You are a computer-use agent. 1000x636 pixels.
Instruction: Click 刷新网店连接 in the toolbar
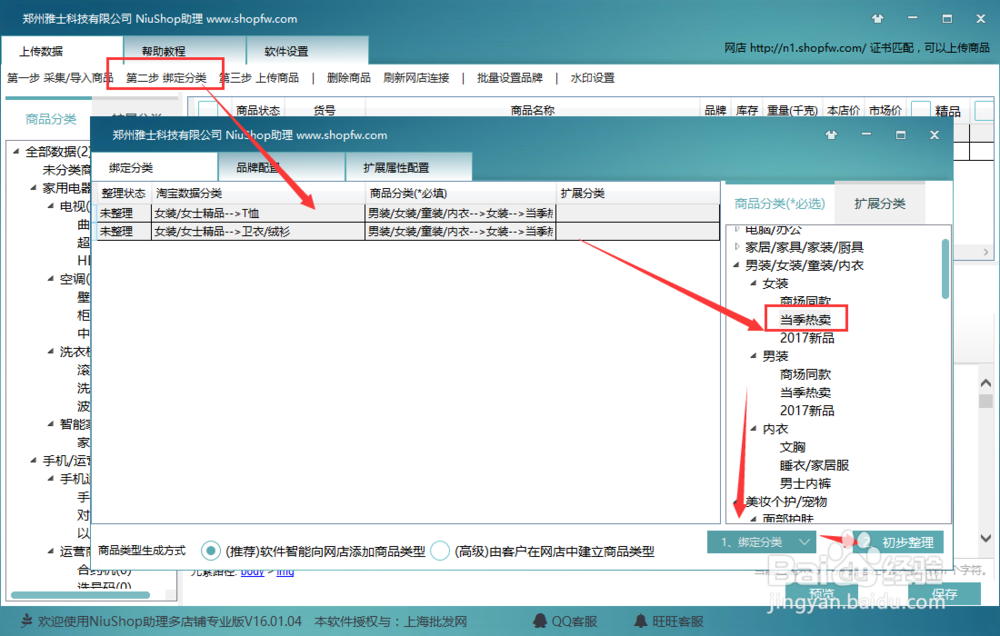pos(416,78)
